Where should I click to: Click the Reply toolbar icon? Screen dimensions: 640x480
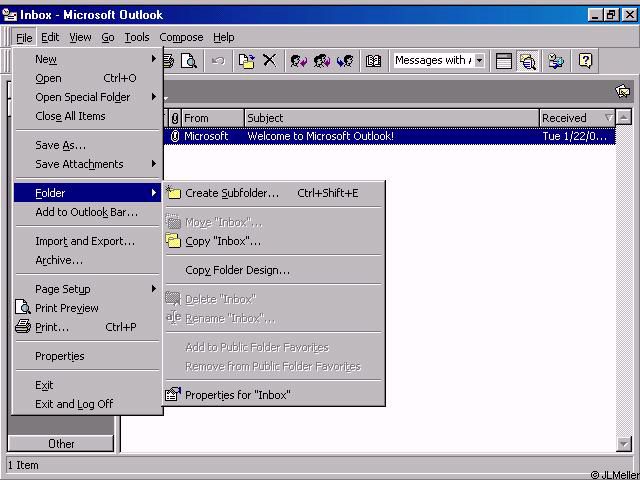tap(298, 61)
